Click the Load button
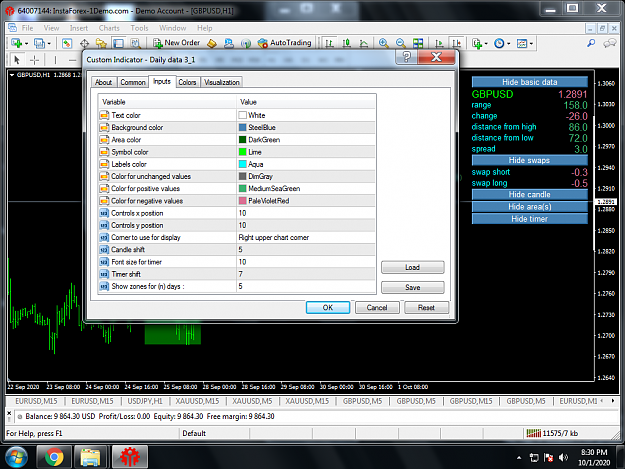The height and width of the screenshot is (469, 625). click(x=413, y=267)
